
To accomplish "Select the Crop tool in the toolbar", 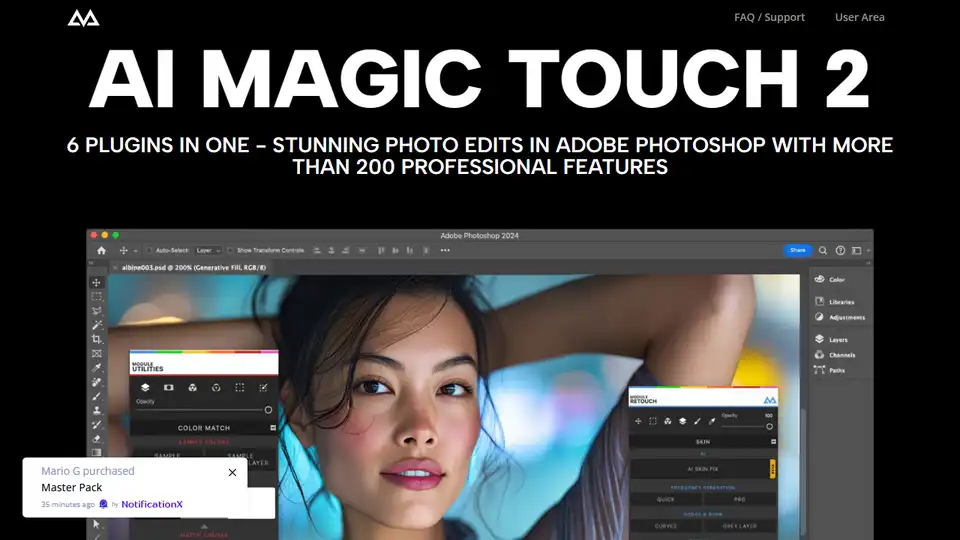I will (x=97, y=339).
